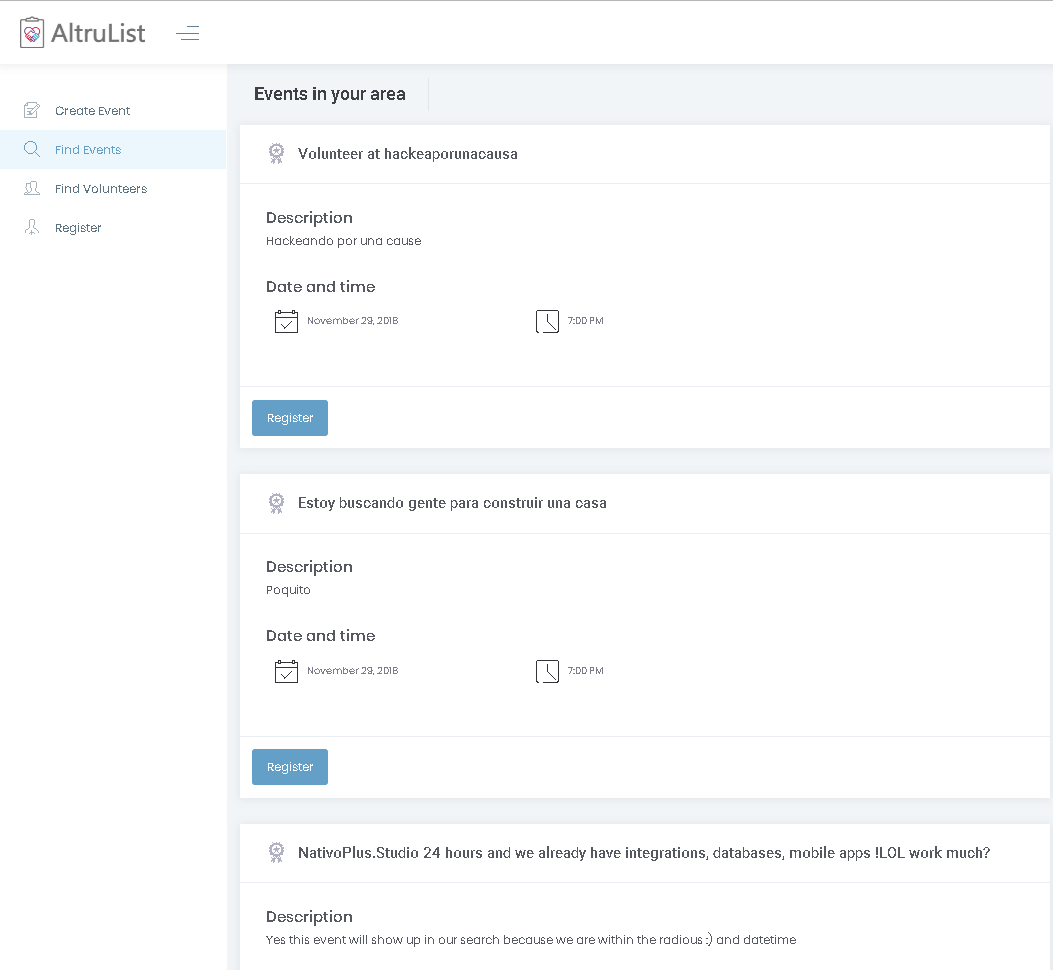Image resolution: width=1053 pixels, height=970 pixels.
Task: Click the Hackeando por una cause description
Action: [343, 240]
